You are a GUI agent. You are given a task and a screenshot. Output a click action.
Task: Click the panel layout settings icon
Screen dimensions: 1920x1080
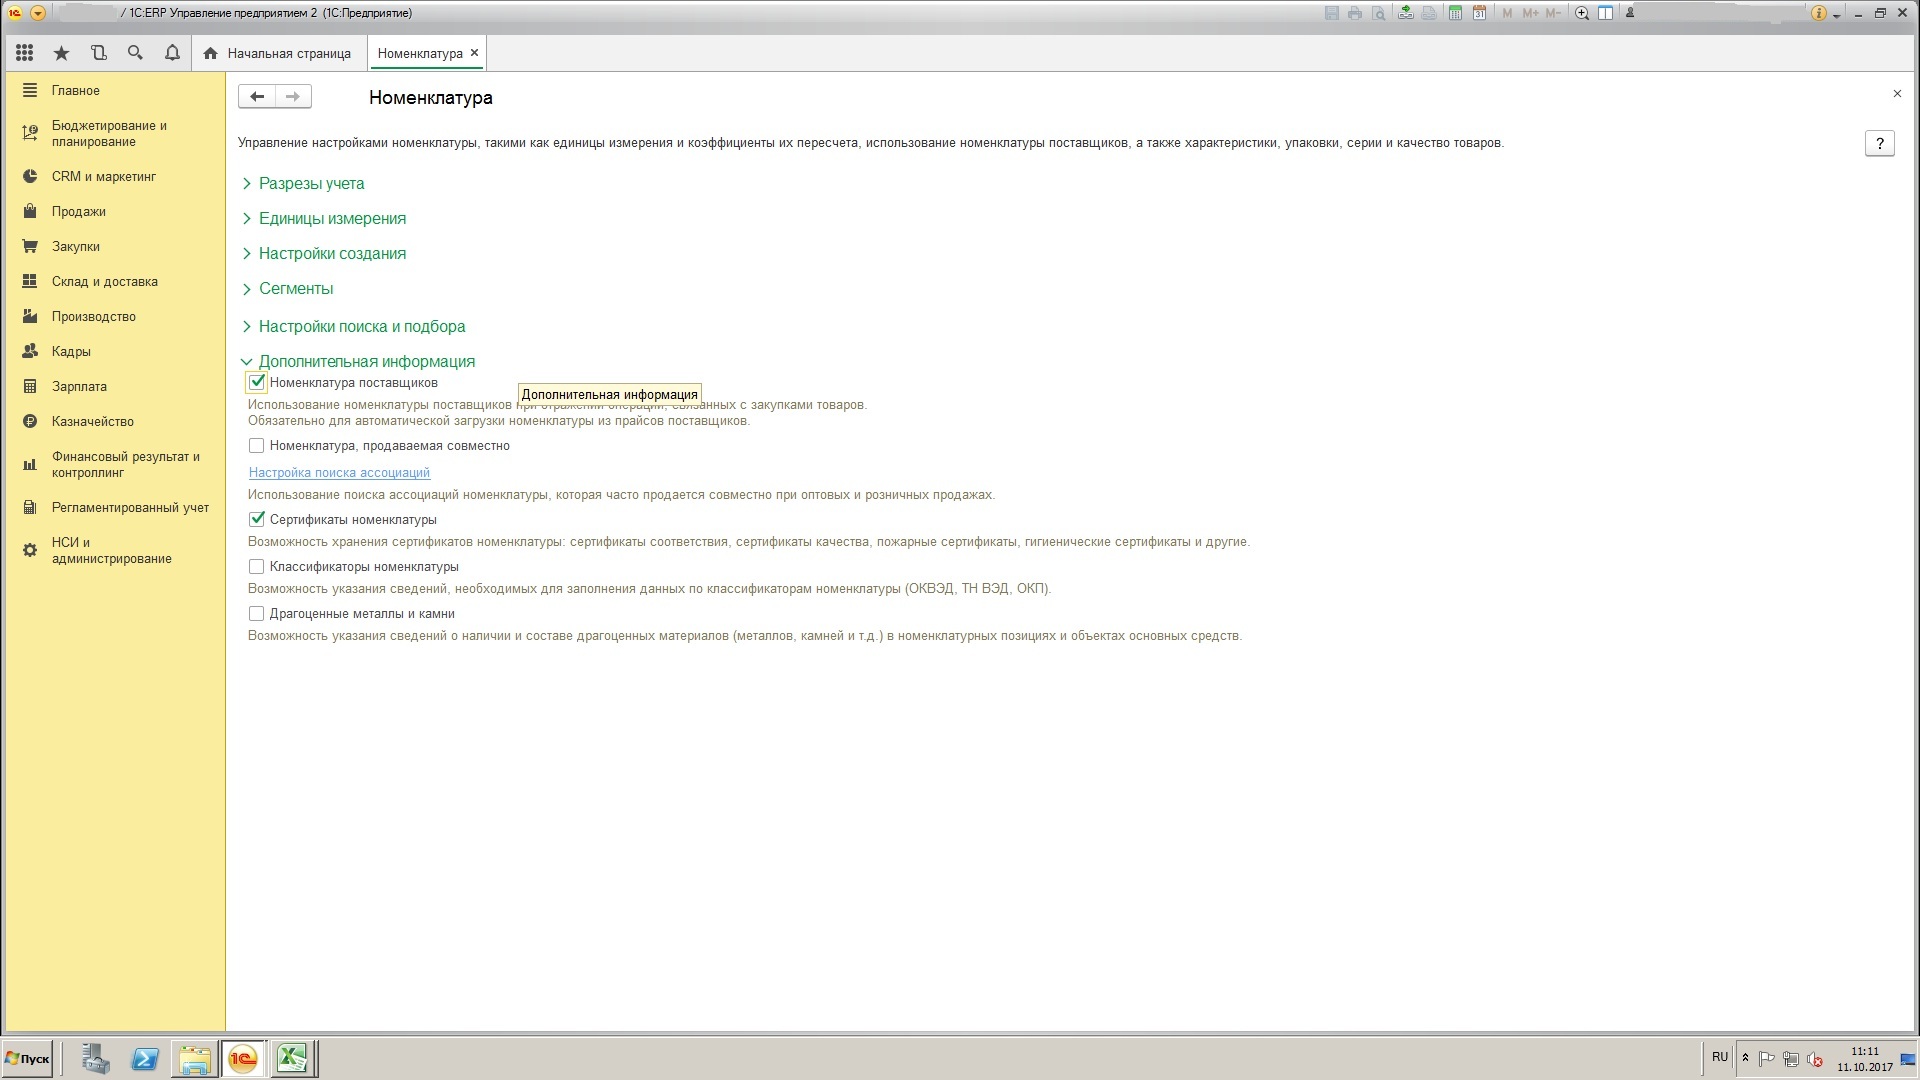1605,13
